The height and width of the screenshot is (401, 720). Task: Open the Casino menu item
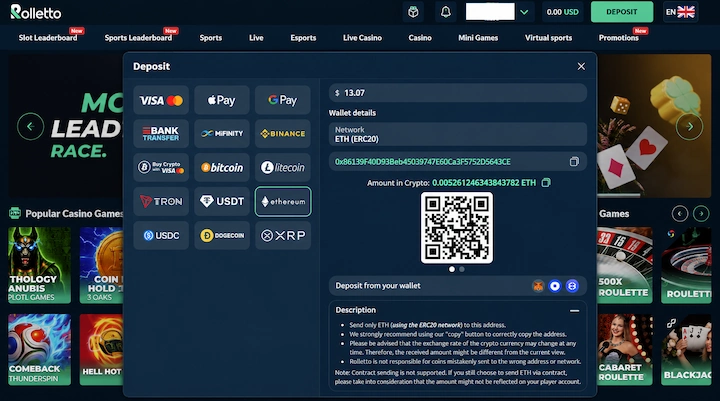420,38
